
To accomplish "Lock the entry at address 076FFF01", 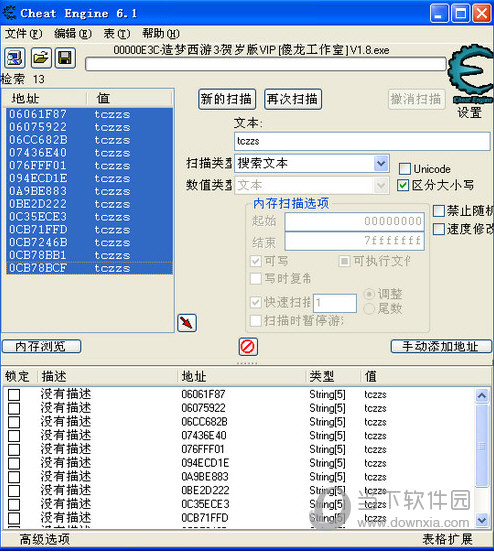I will pyautogui.click(x=14, y=450).
